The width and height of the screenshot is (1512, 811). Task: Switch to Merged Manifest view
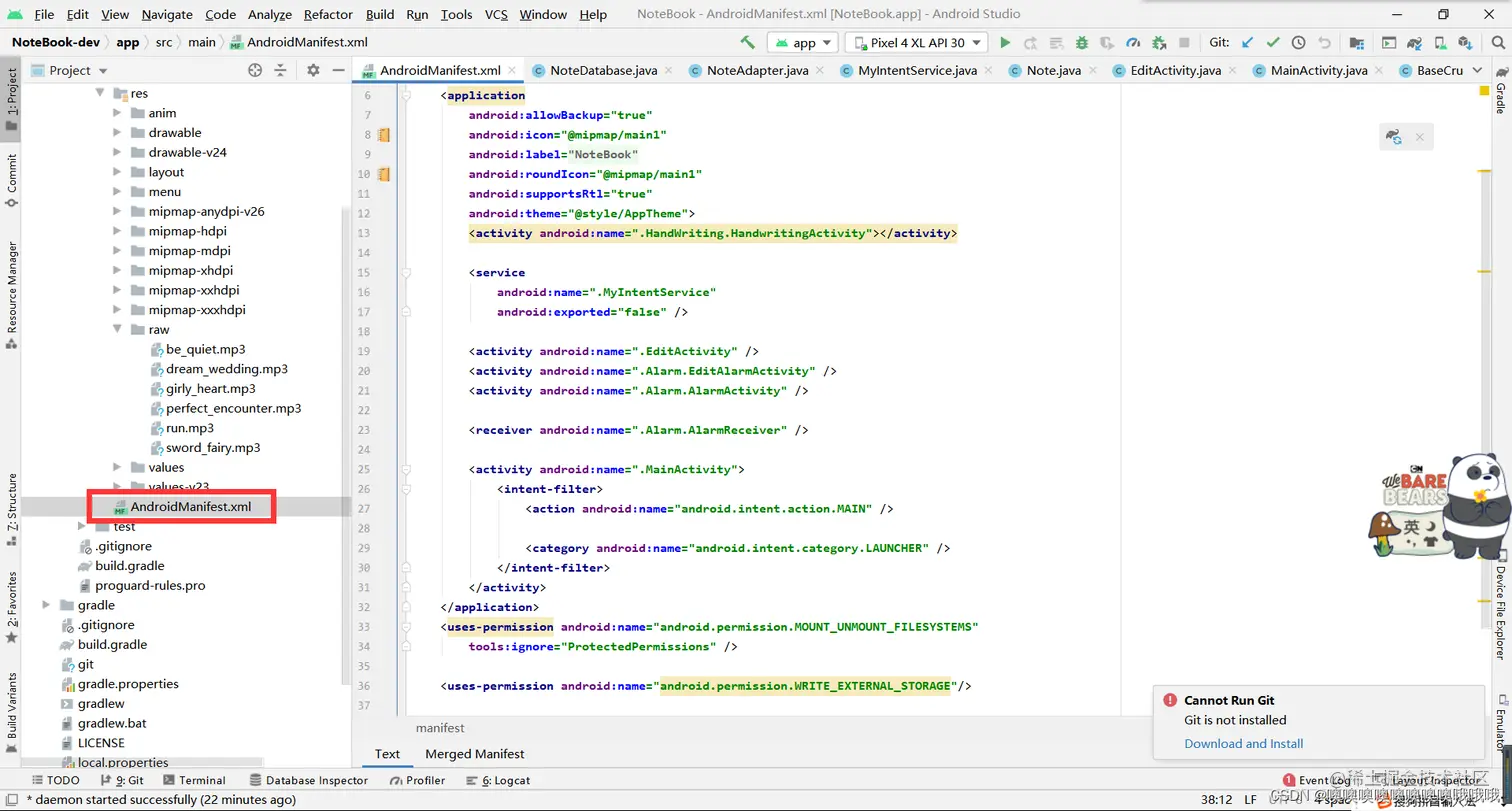pos(474,754)
